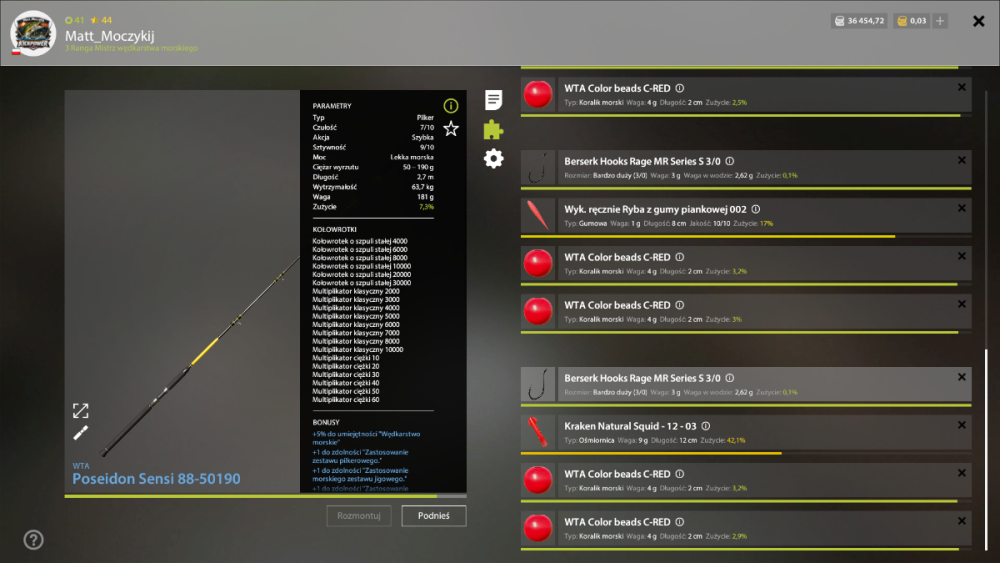This screenshot has height=563, width=1000.
Task: Open the notes document icon
Action: [493, 99]
